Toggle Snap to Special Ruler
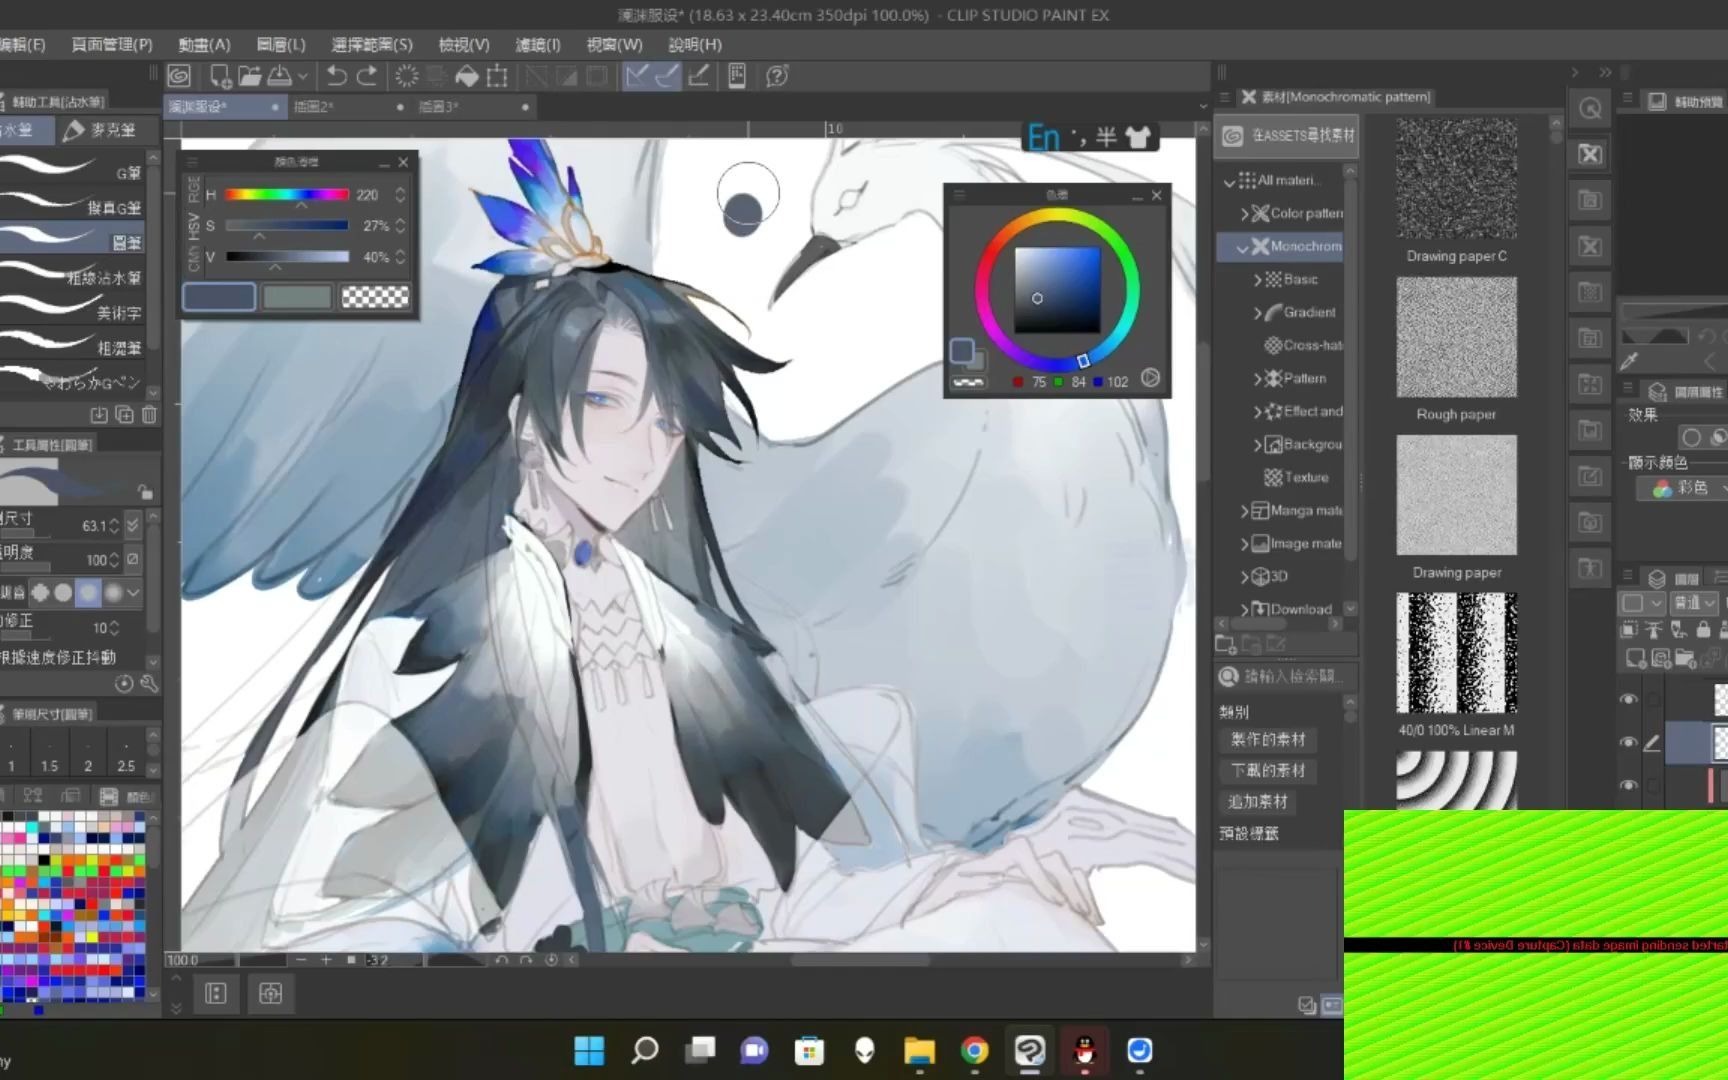 point(667,76)
